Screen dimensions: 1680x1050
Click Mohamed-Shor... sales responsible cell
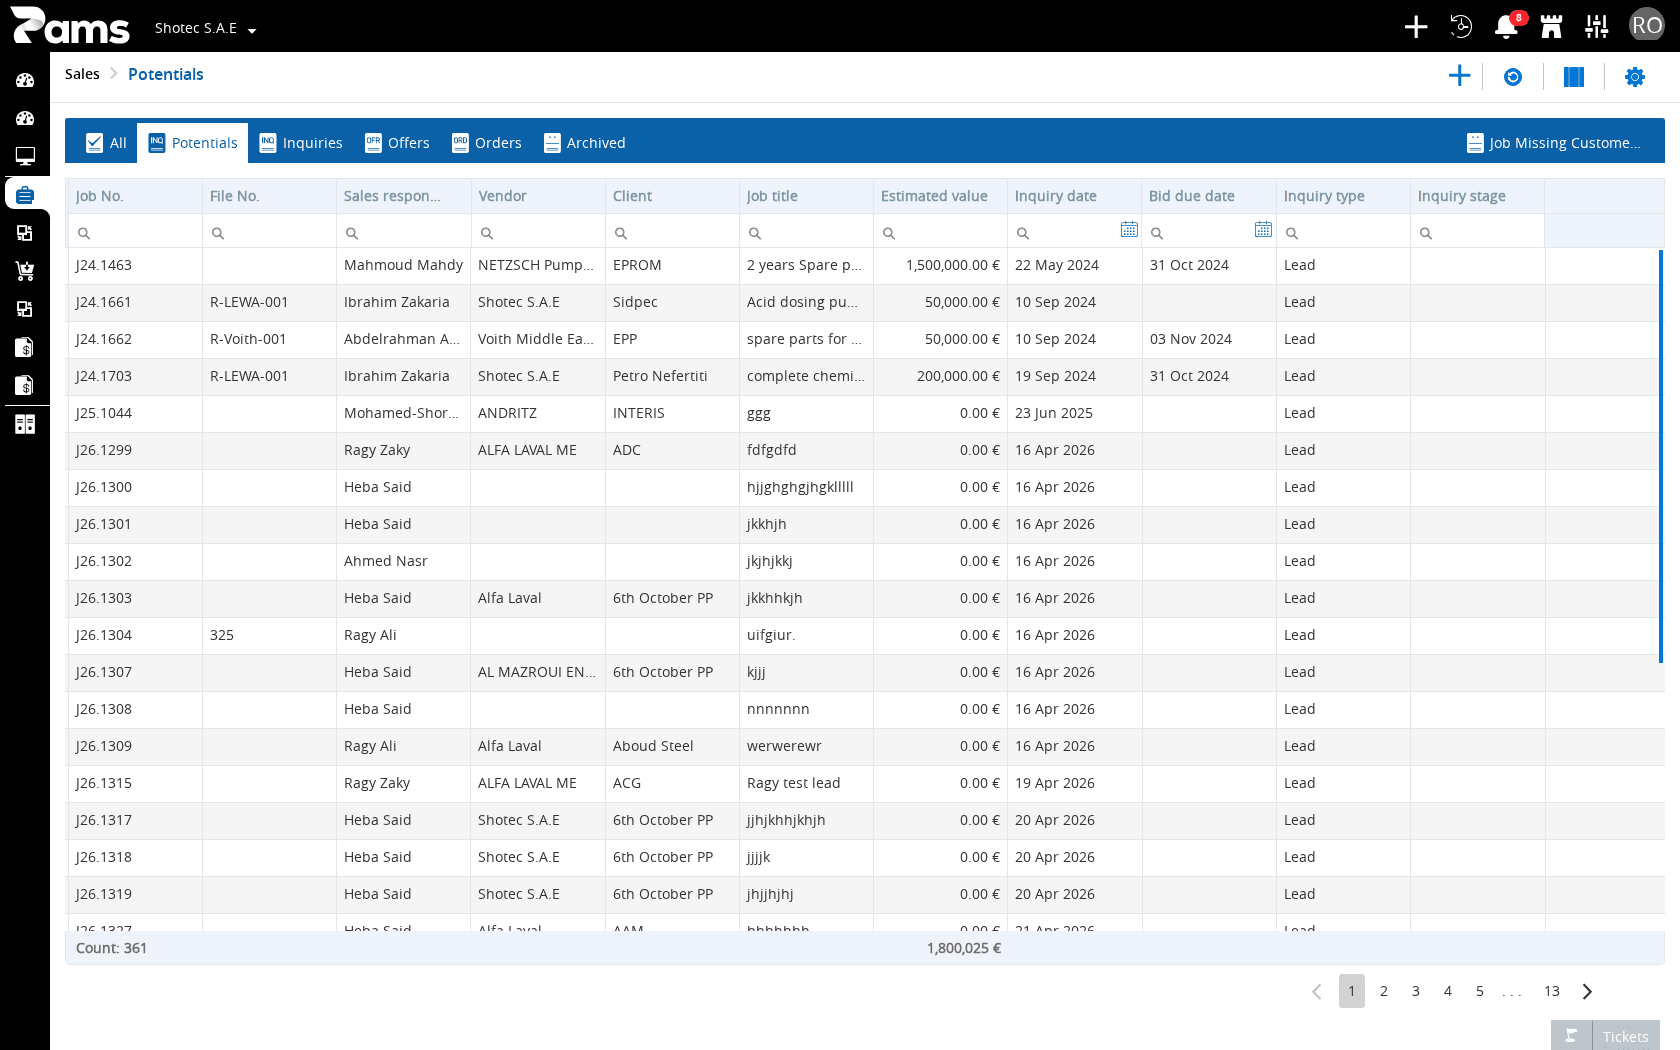tap(401, 413)
